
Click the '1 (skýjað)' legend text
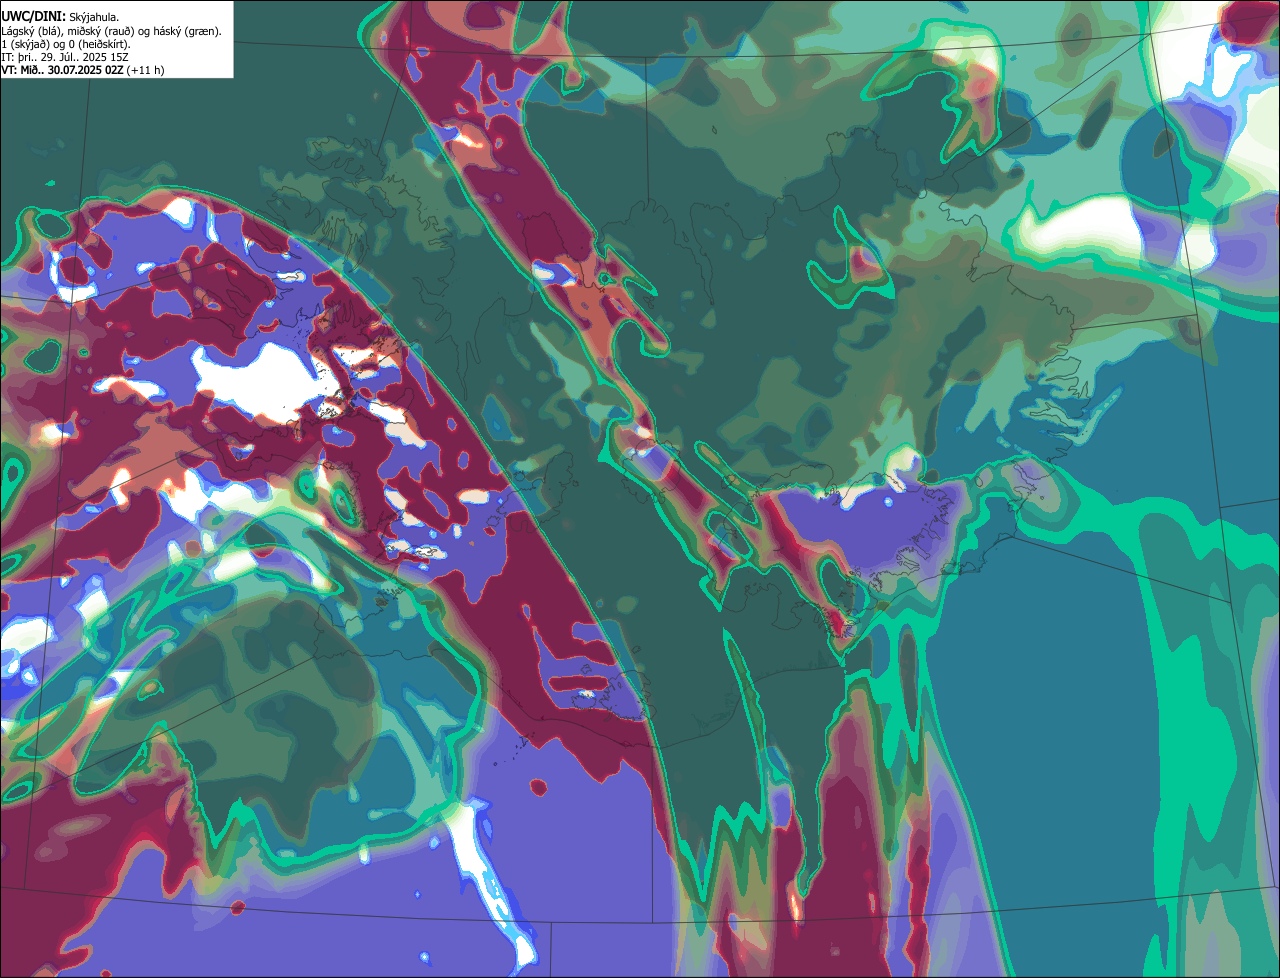click(25, 45)
